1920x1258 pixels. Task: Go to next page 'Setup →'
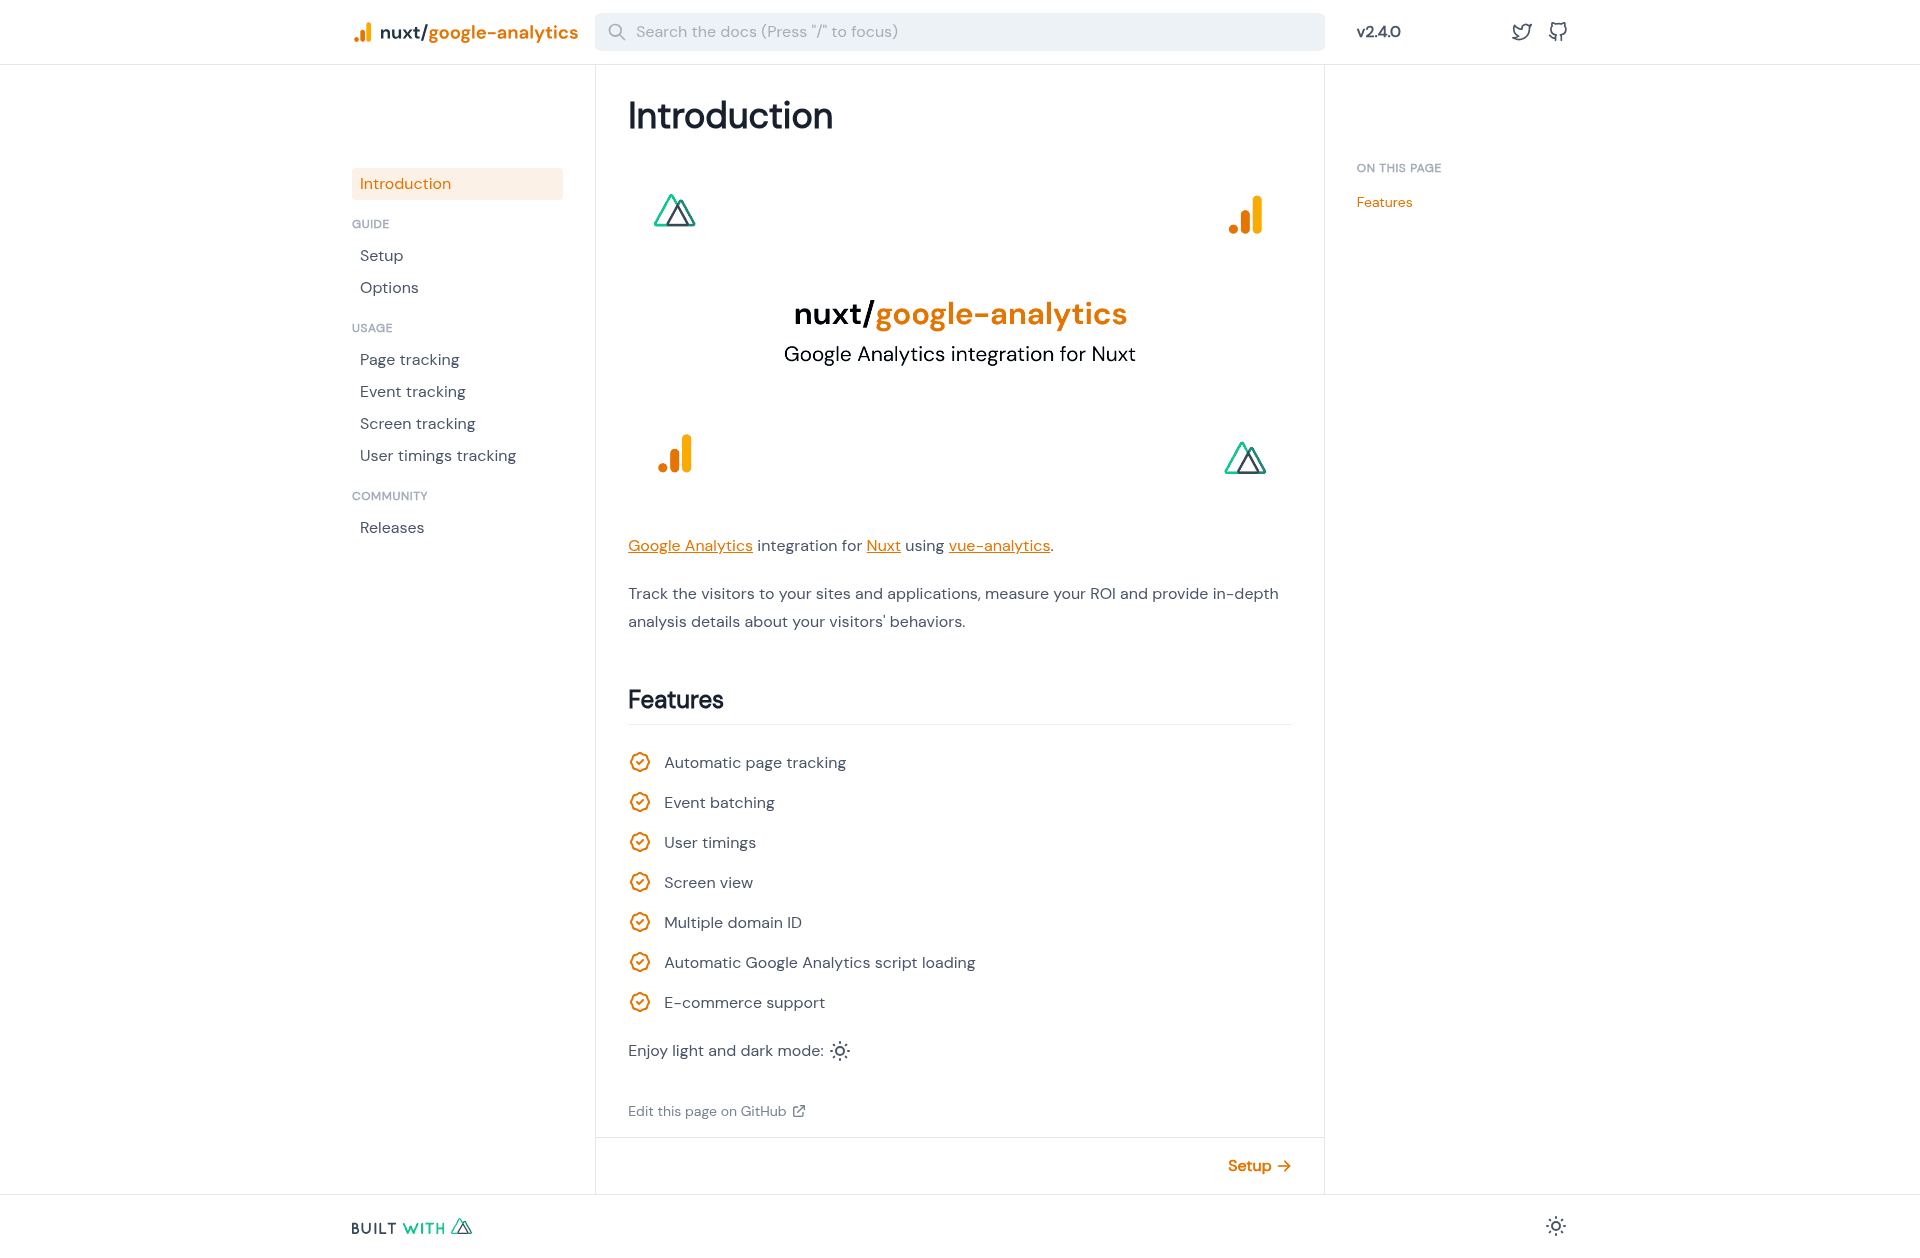[x=1259, y=1166]
